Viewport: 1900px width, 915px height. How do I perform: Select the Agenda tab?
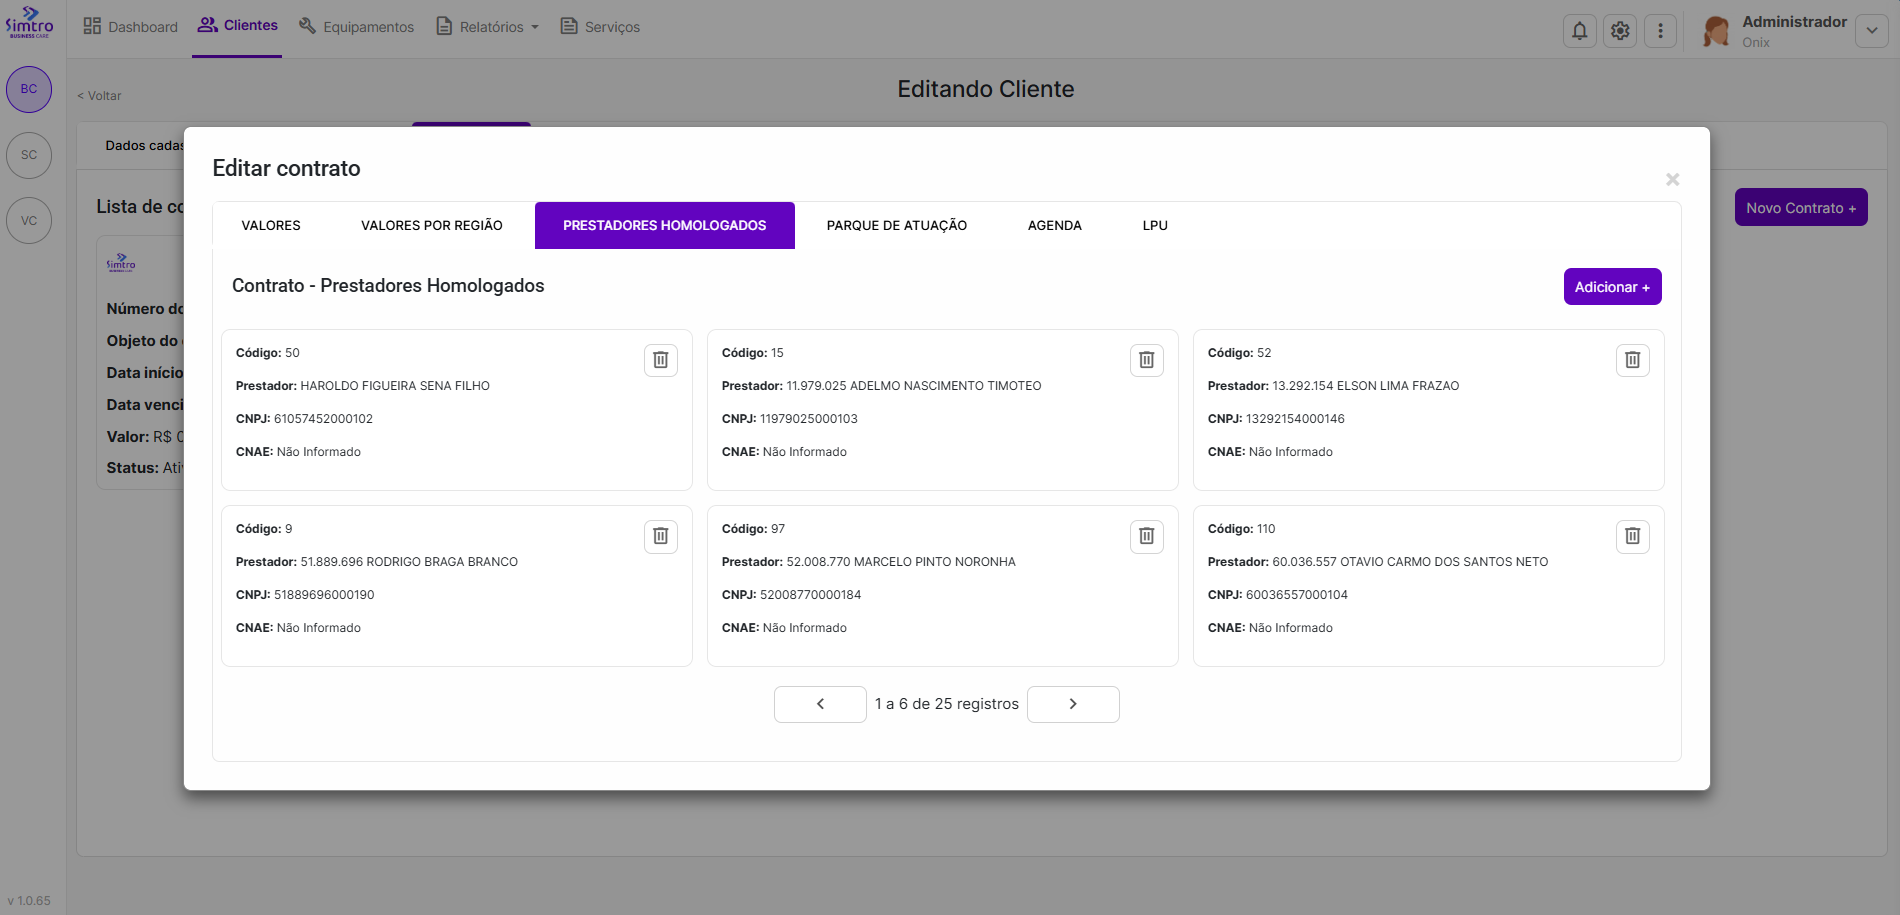pyautogui.click(x=1054, y=226)
